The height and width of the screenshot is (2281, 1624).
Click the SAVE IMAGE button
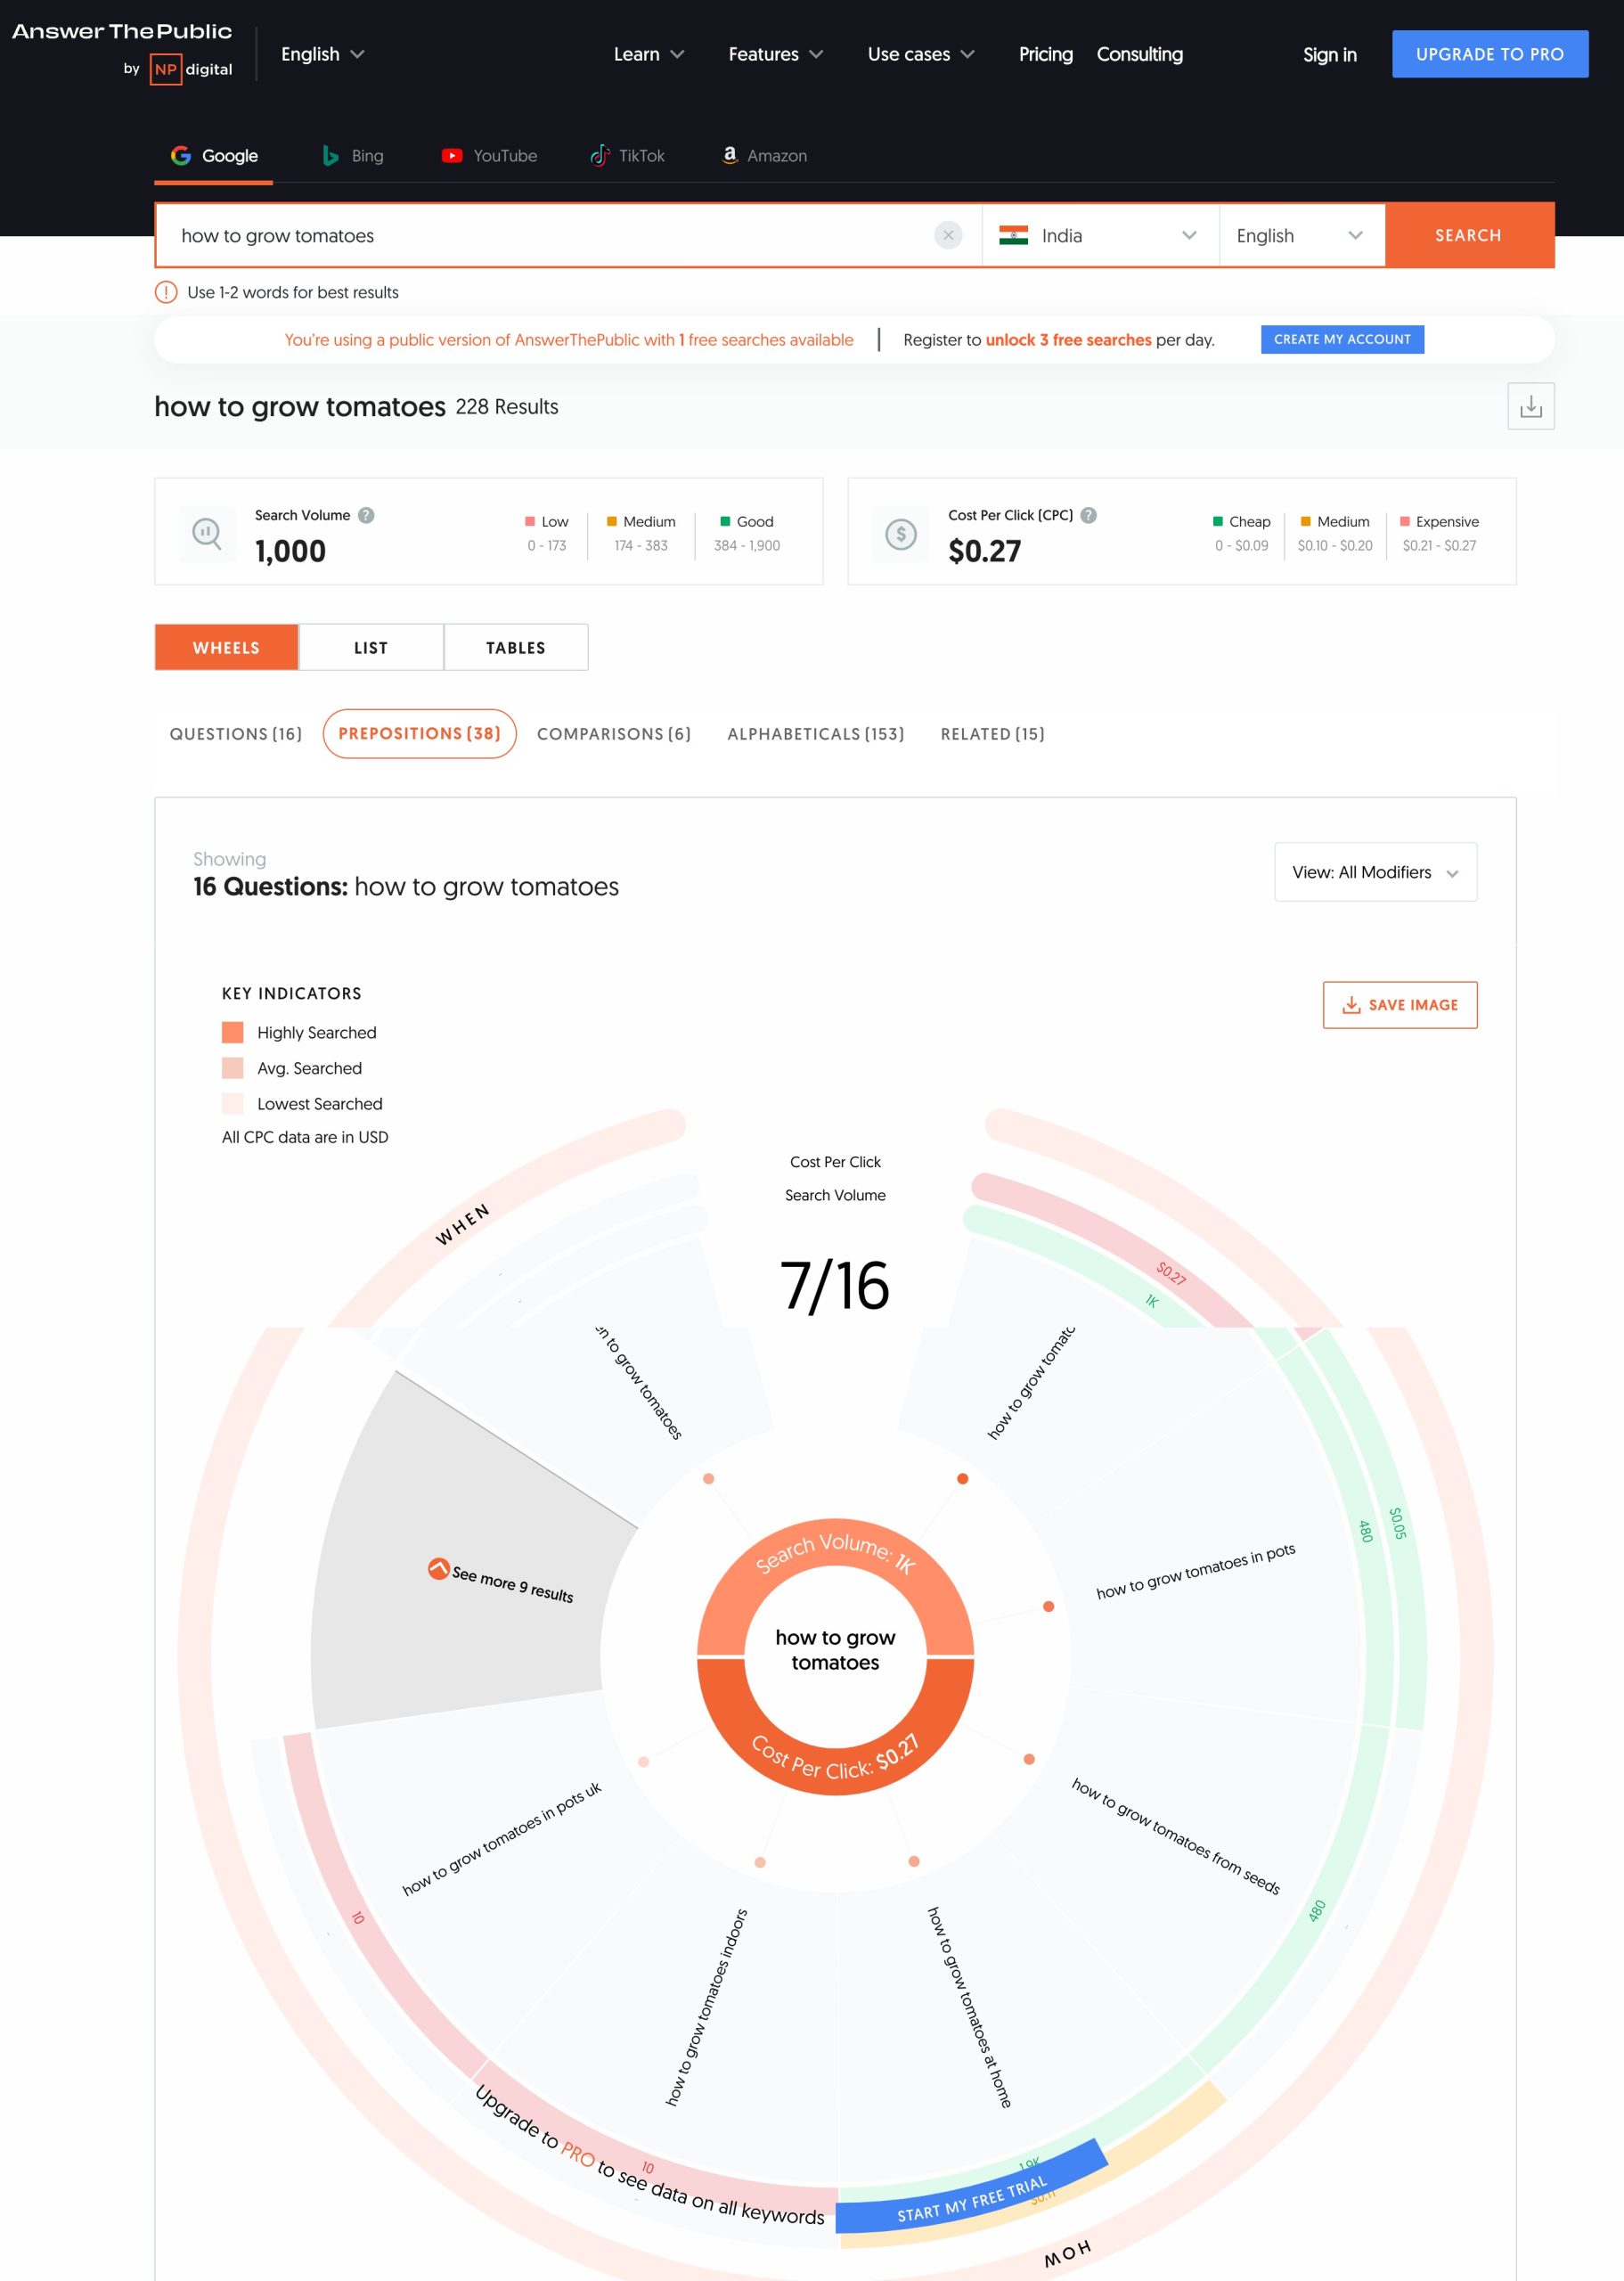coord(1399,1005)
